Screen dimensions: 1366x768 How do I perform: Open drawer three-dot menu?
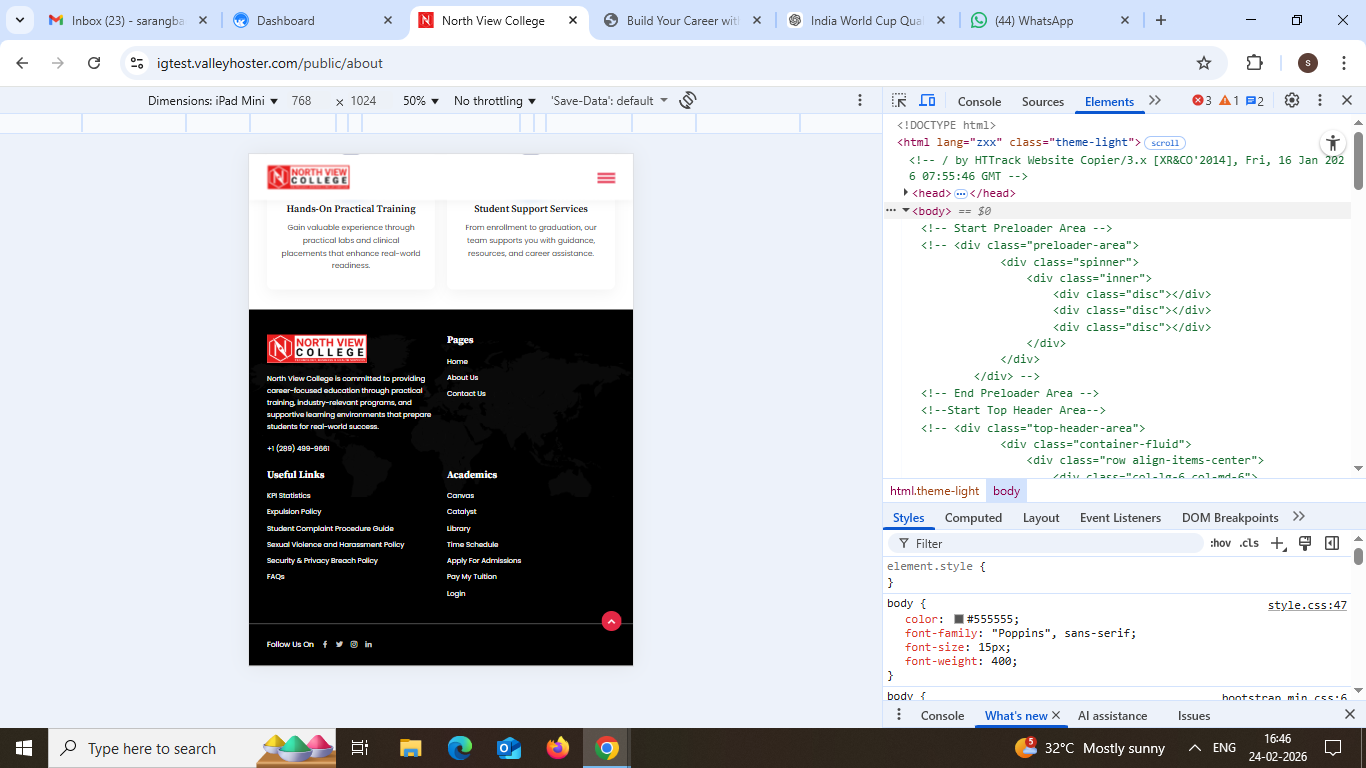[898, 715]
